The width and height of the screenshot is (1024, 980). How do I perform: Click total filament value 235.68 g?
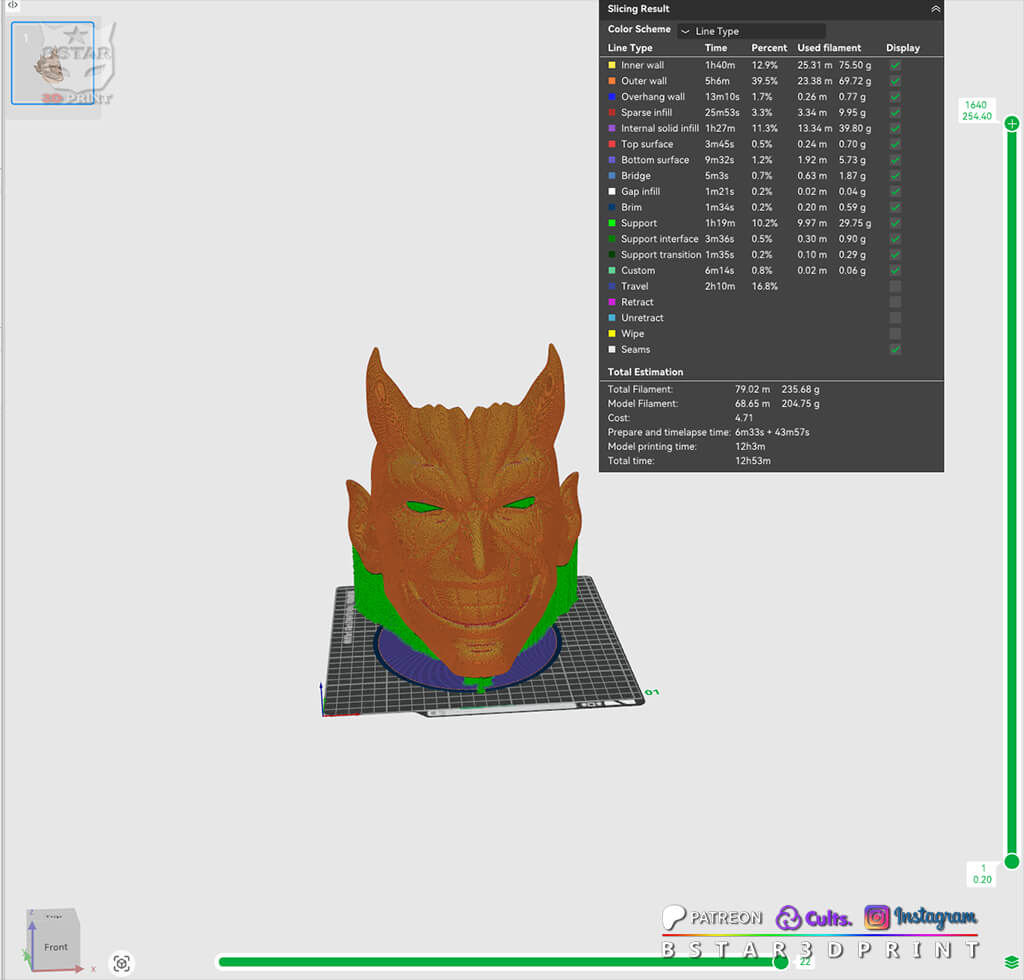(800, 389)
